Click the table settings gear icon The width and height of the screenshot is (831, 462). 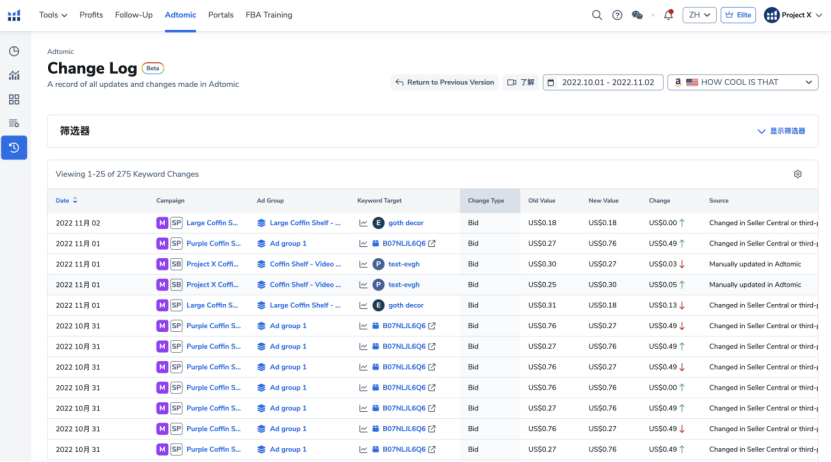pyautogui.click(x=798, y=174)
